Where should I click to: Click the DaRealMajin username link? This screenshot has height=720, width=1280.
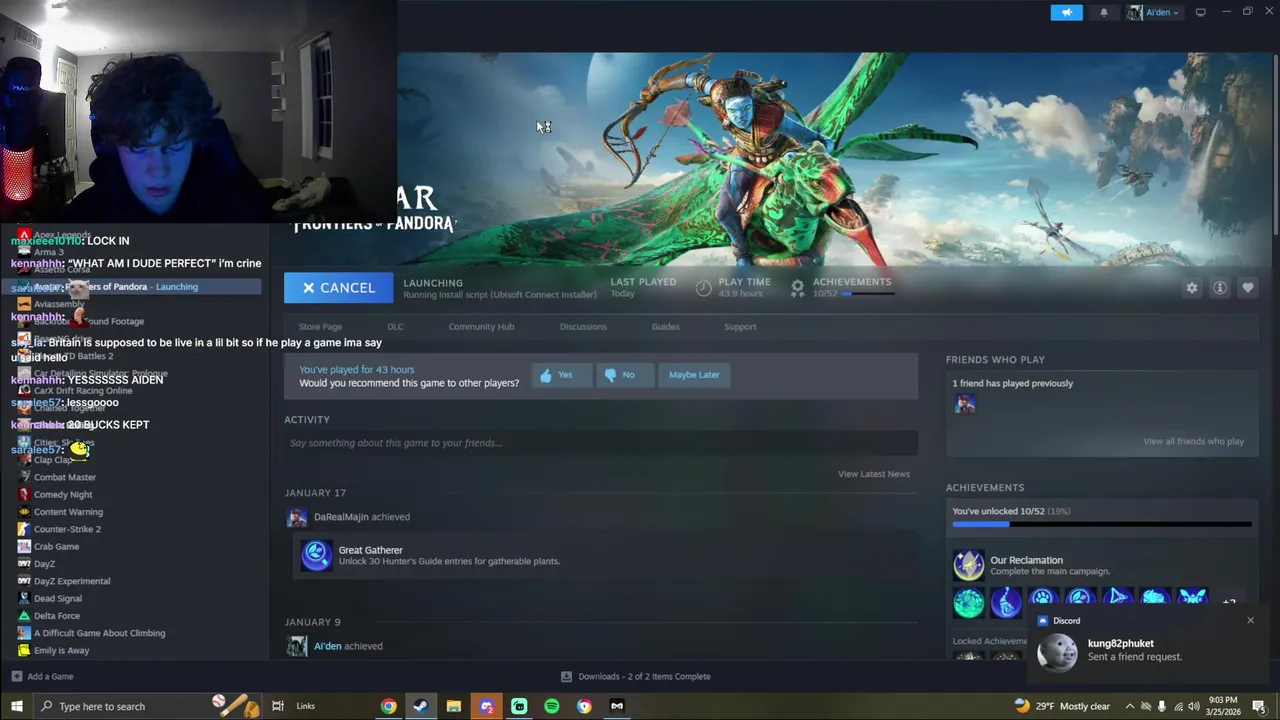pos(341,517)
